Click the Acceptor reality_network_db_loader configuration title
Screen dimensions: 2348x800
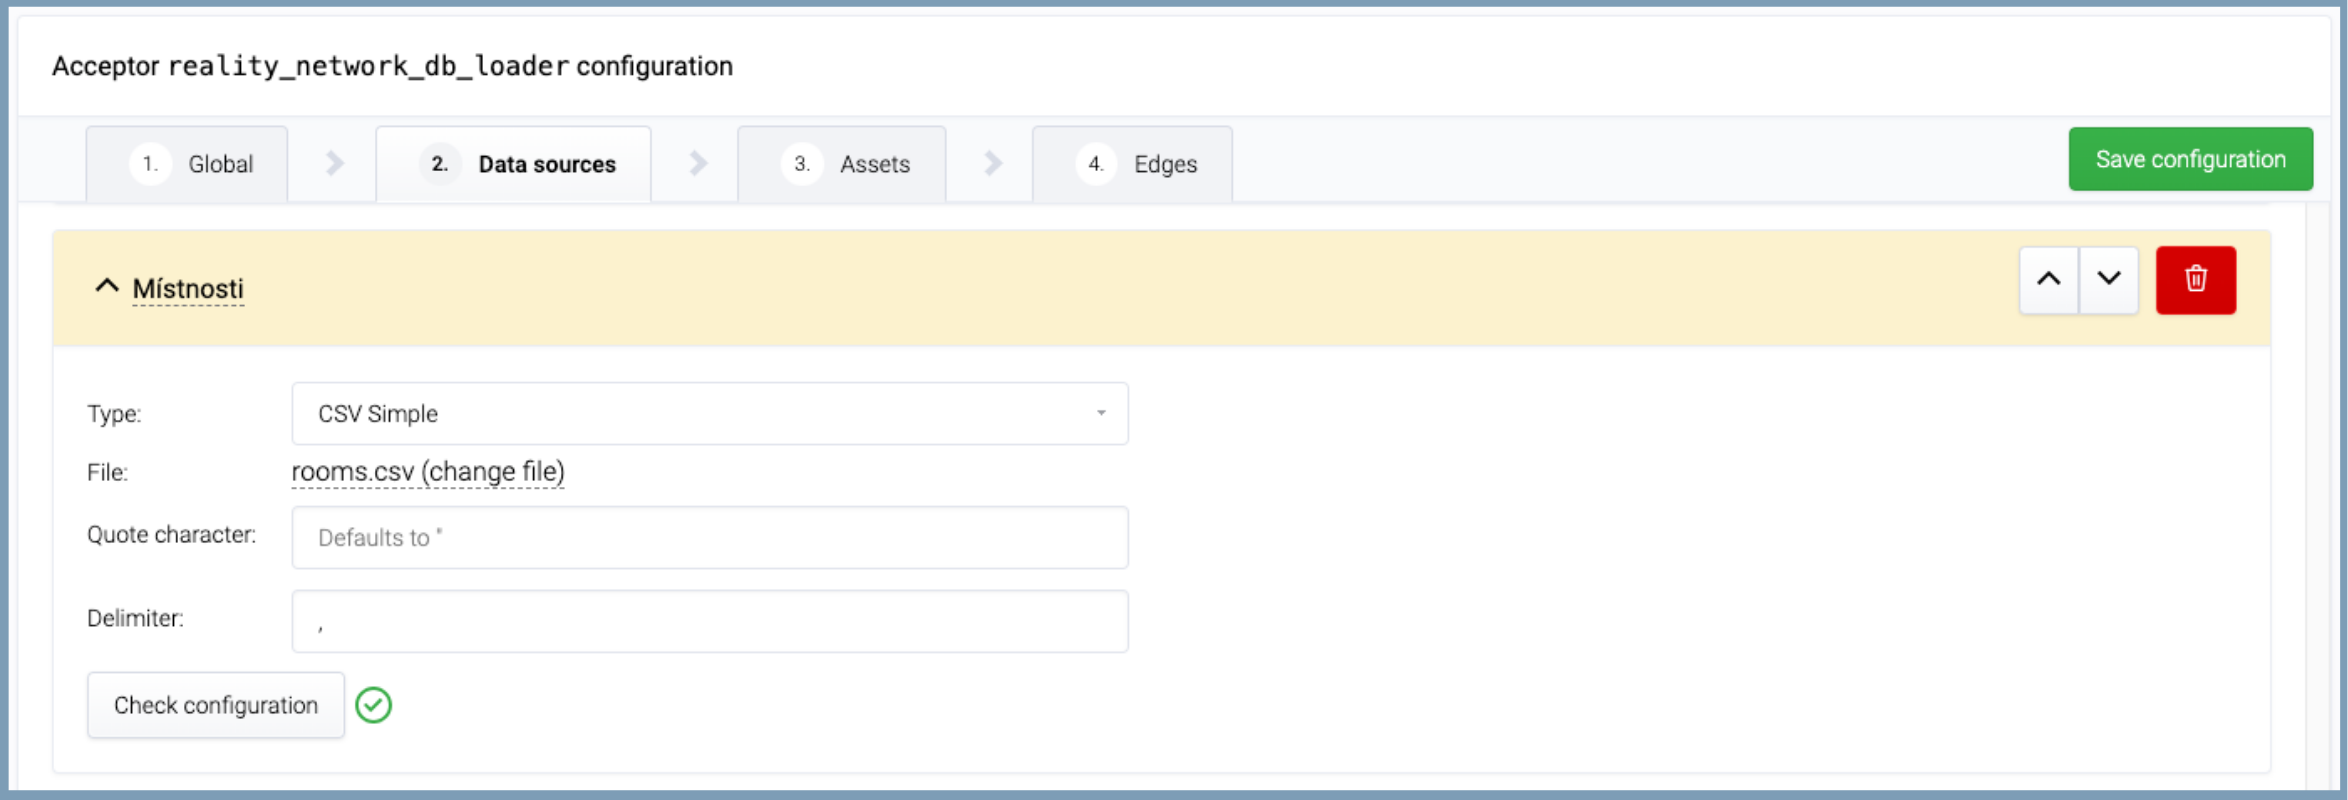coord(392,66)
